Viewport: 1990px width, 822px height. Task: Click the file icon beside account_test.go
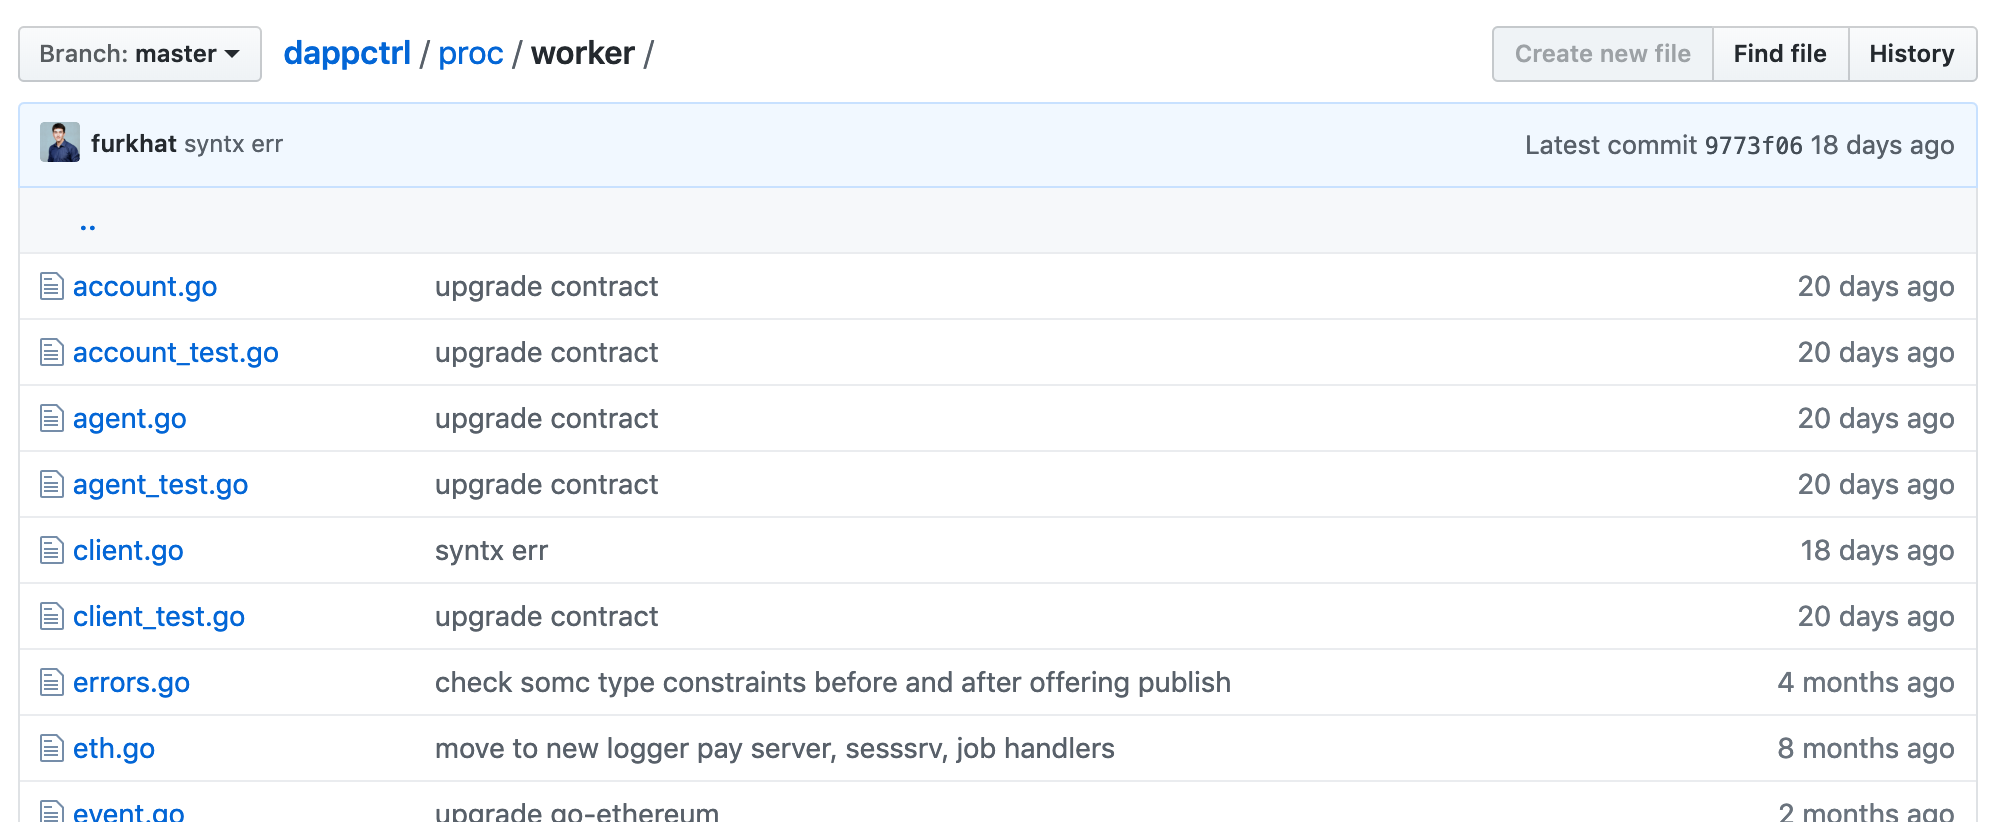click(x=52, y=353)
